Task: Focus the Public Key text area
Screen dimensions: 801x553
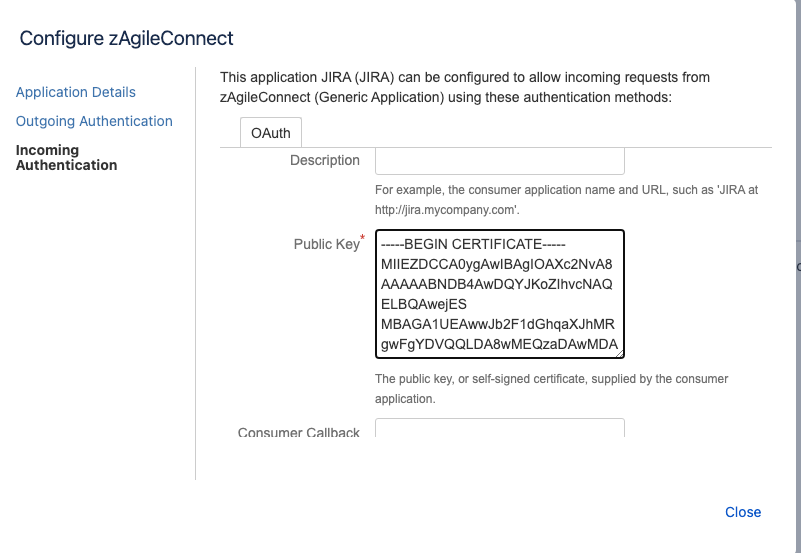Action: tap(499, 293)
